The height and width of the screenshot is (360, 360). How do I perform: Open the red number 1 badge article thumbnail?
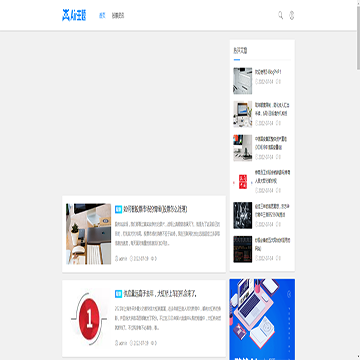[x=89, y=319]
